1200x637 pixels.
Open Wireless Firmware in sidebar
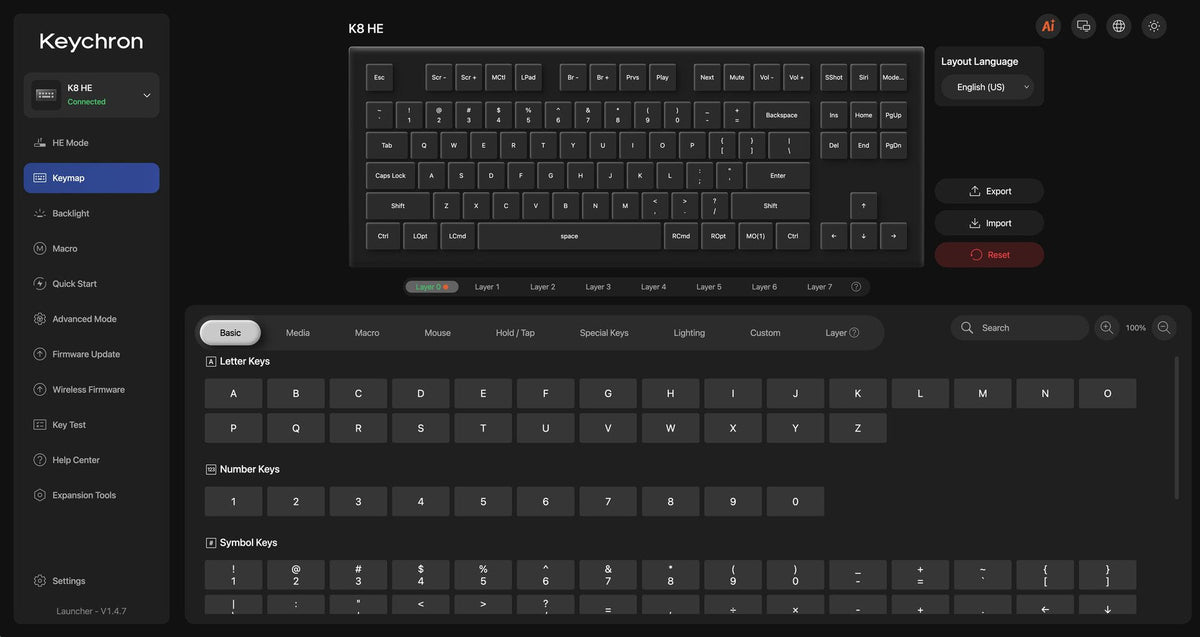91,389
